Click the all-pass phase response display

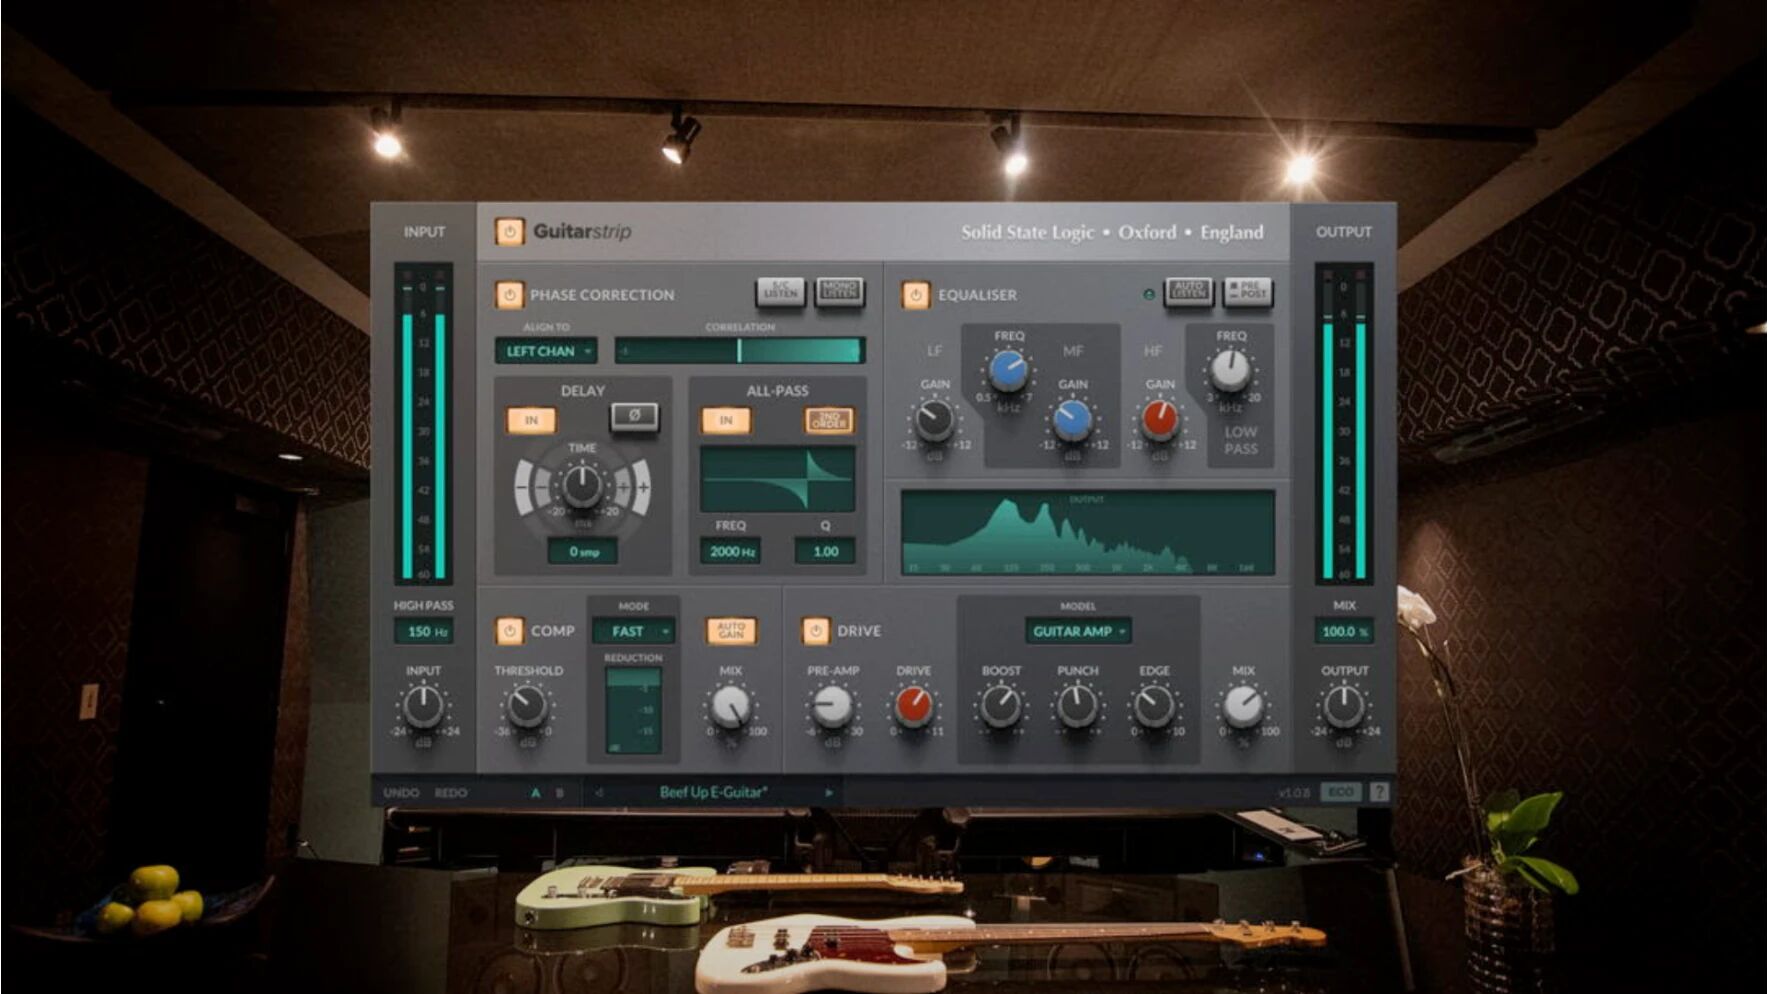point(777,479)
